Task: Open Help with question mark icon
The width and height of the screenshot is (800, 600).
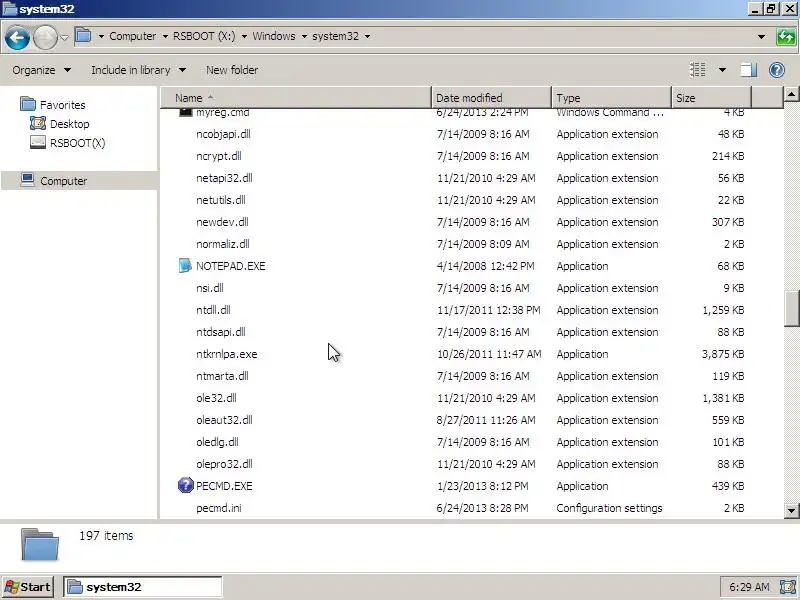Action: tap(777, 69)
